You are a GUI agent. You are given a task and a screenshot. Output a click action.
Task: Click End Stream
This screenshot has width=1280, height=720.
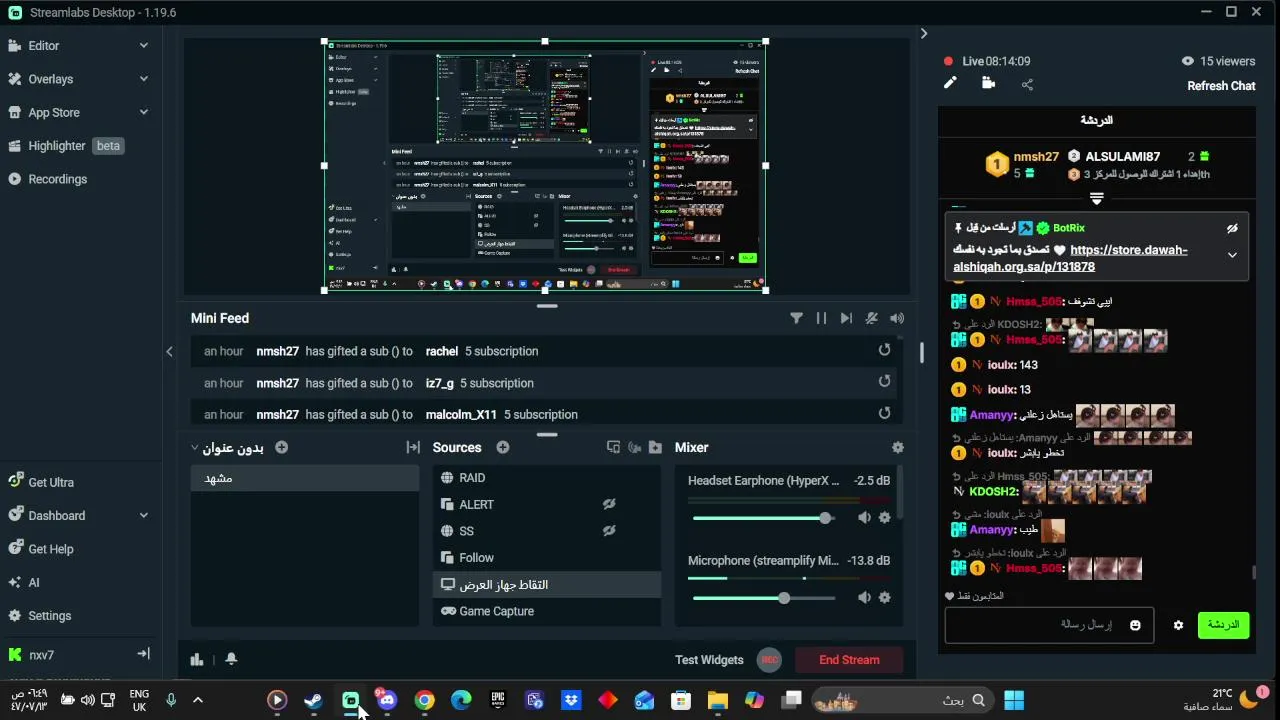849,660
